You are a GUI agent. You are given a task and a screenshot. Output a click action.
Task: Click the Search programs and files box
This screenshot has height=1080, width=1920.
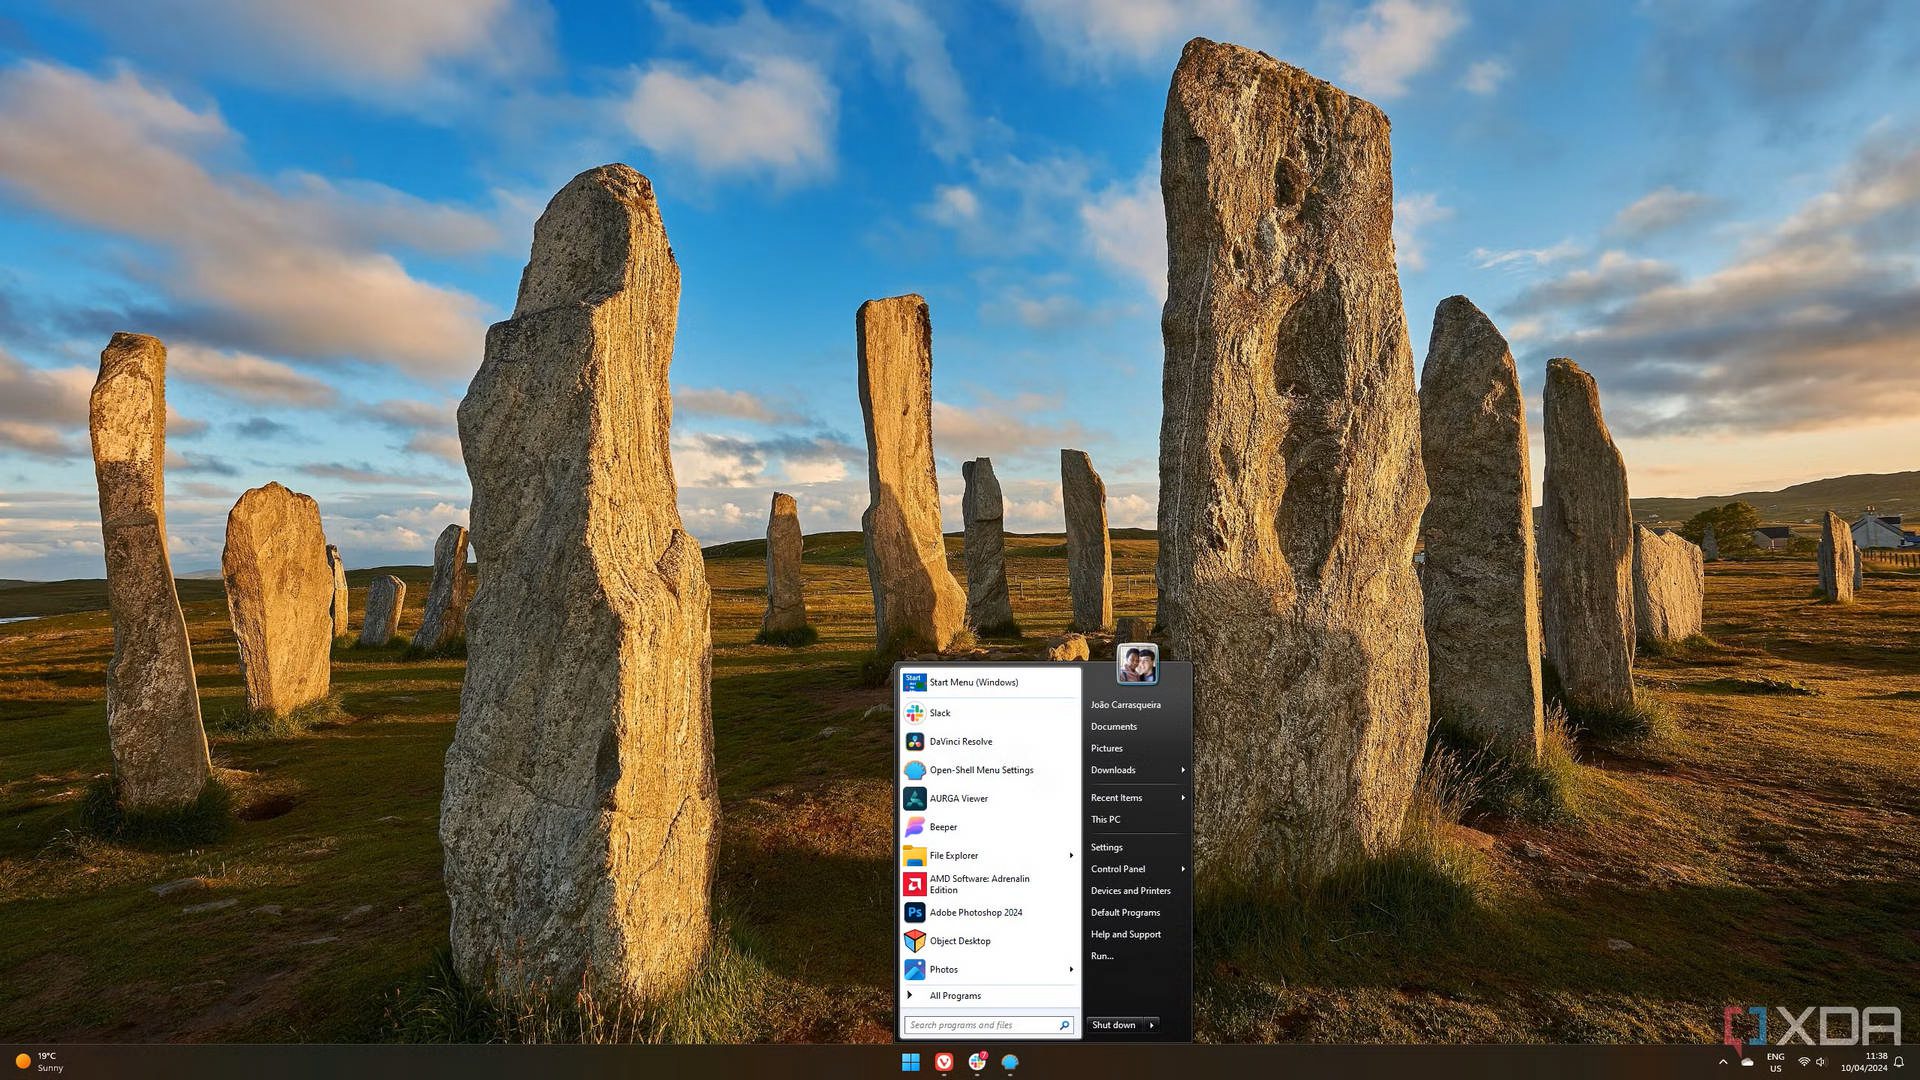[x=980, y=1025]
